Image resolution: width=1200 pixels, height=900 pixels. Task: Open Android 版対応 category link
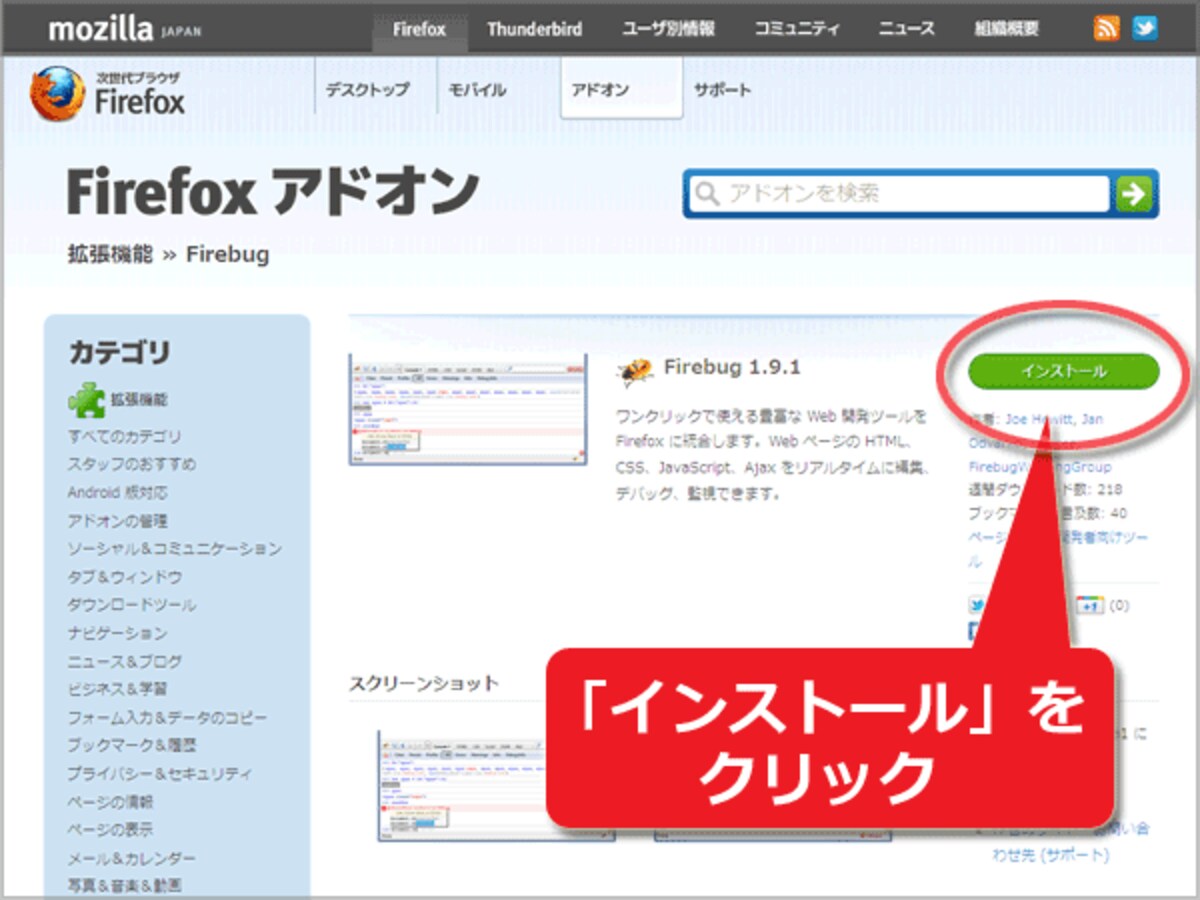pos(117,492)
